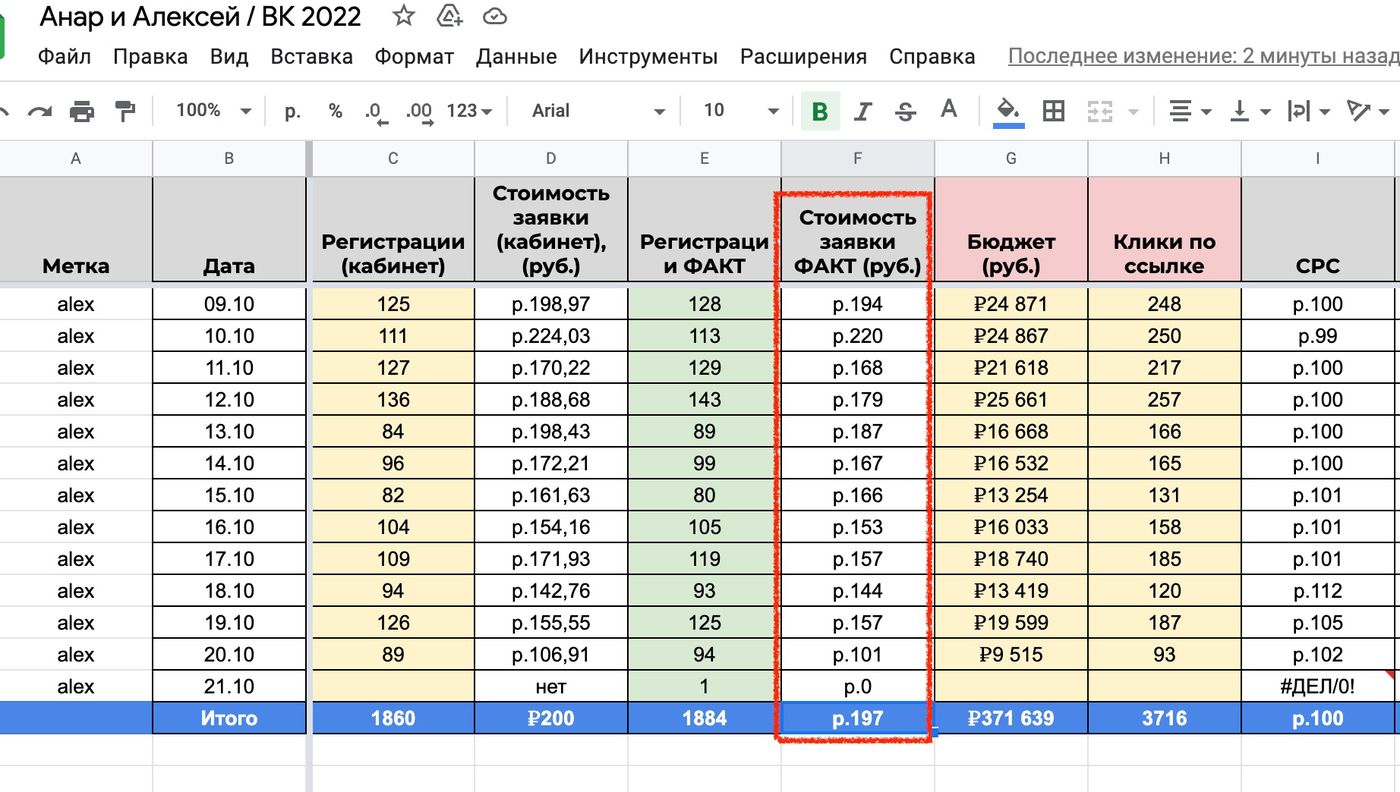Select total cell р.197
This screenshot has width=1400, height=792.
857,718
